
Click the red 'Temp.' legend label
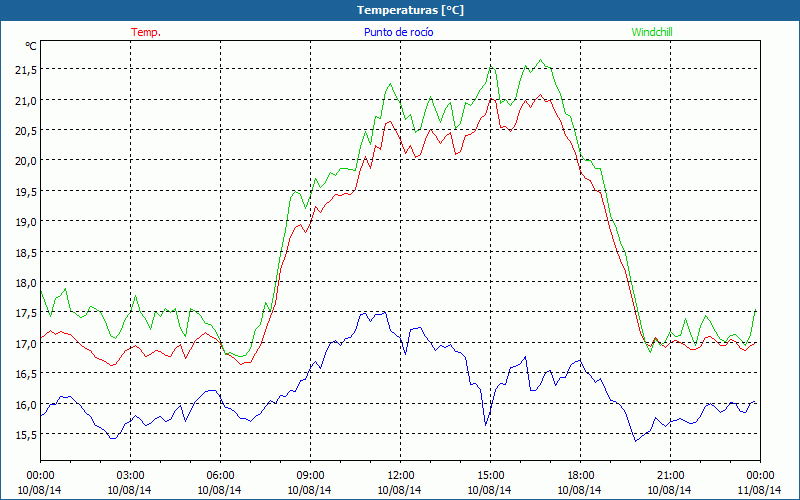(146, 32)
